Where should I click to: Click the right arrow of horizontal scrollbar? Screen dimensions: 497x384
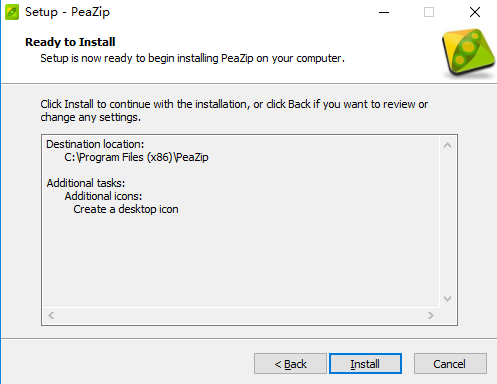(431, 315)
